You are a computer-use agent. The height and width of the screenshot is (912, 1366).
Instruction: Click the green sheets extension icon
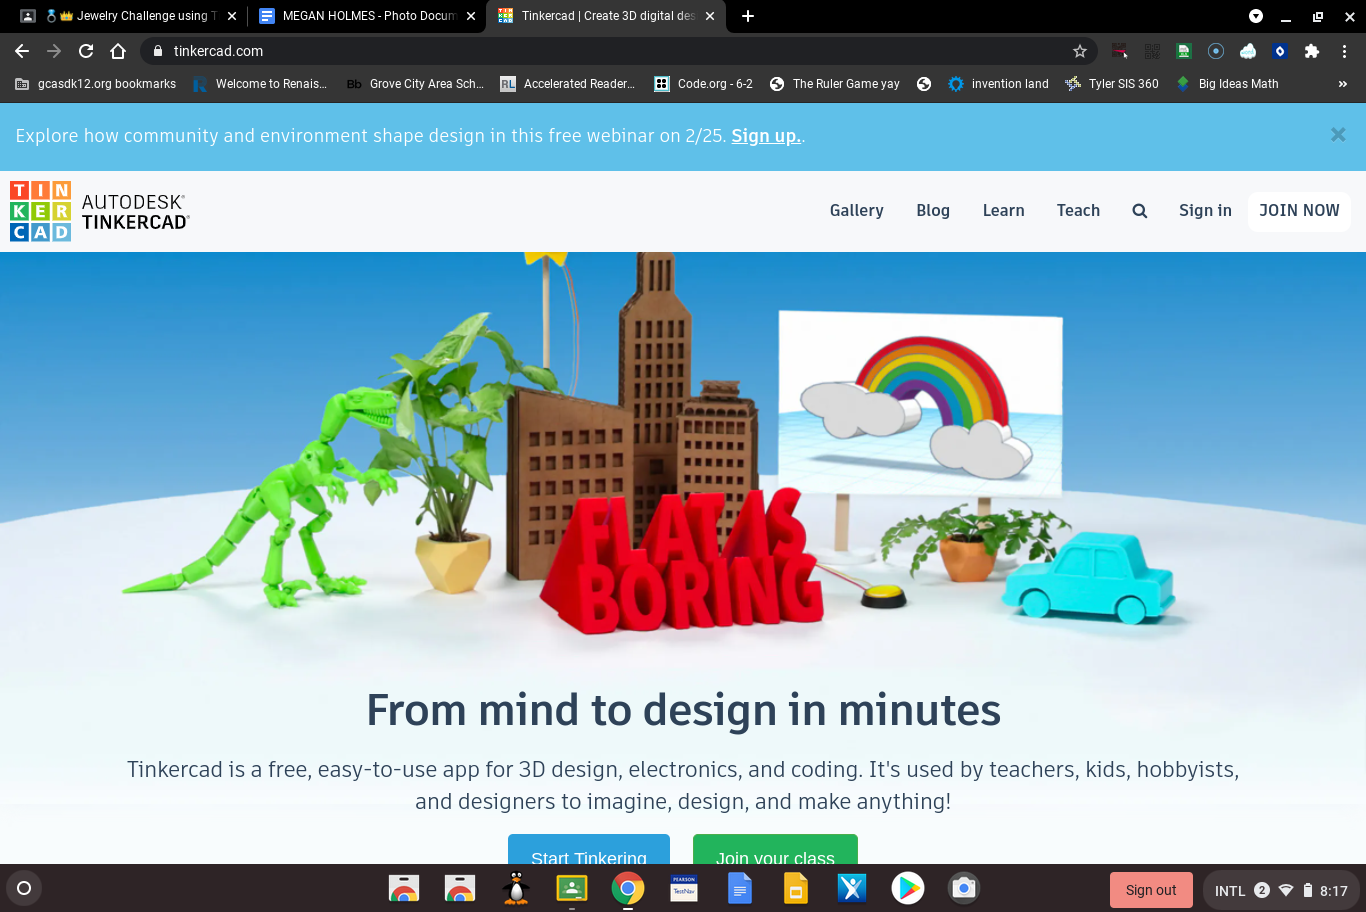tap(1184, 51)
